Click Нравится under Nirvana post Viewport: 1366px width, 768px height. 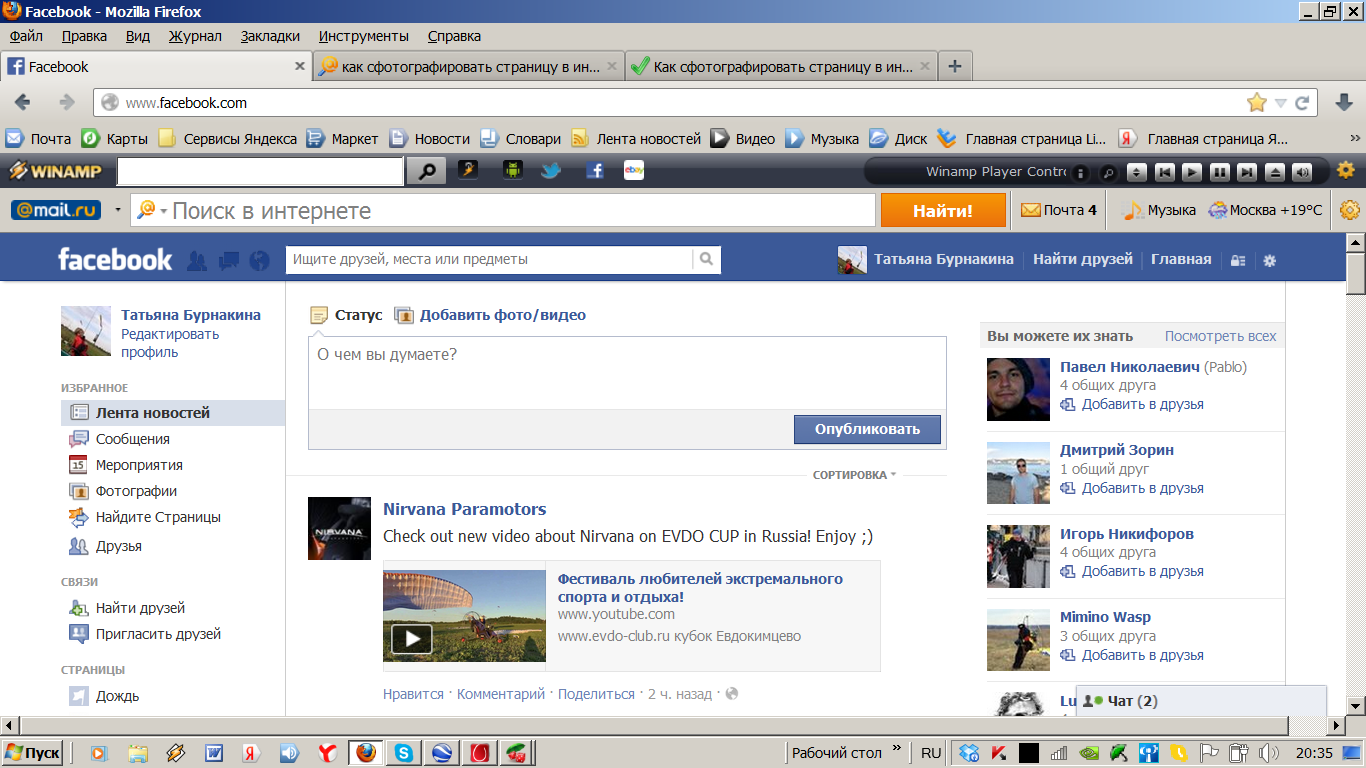coord(413,694)
